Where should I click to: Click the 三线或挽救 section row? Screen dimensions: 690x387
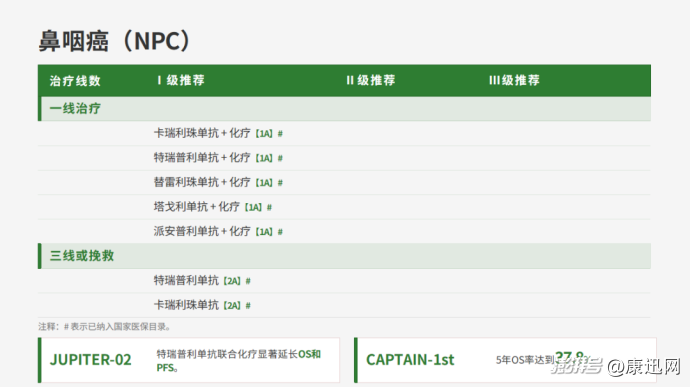coord(344,256)
